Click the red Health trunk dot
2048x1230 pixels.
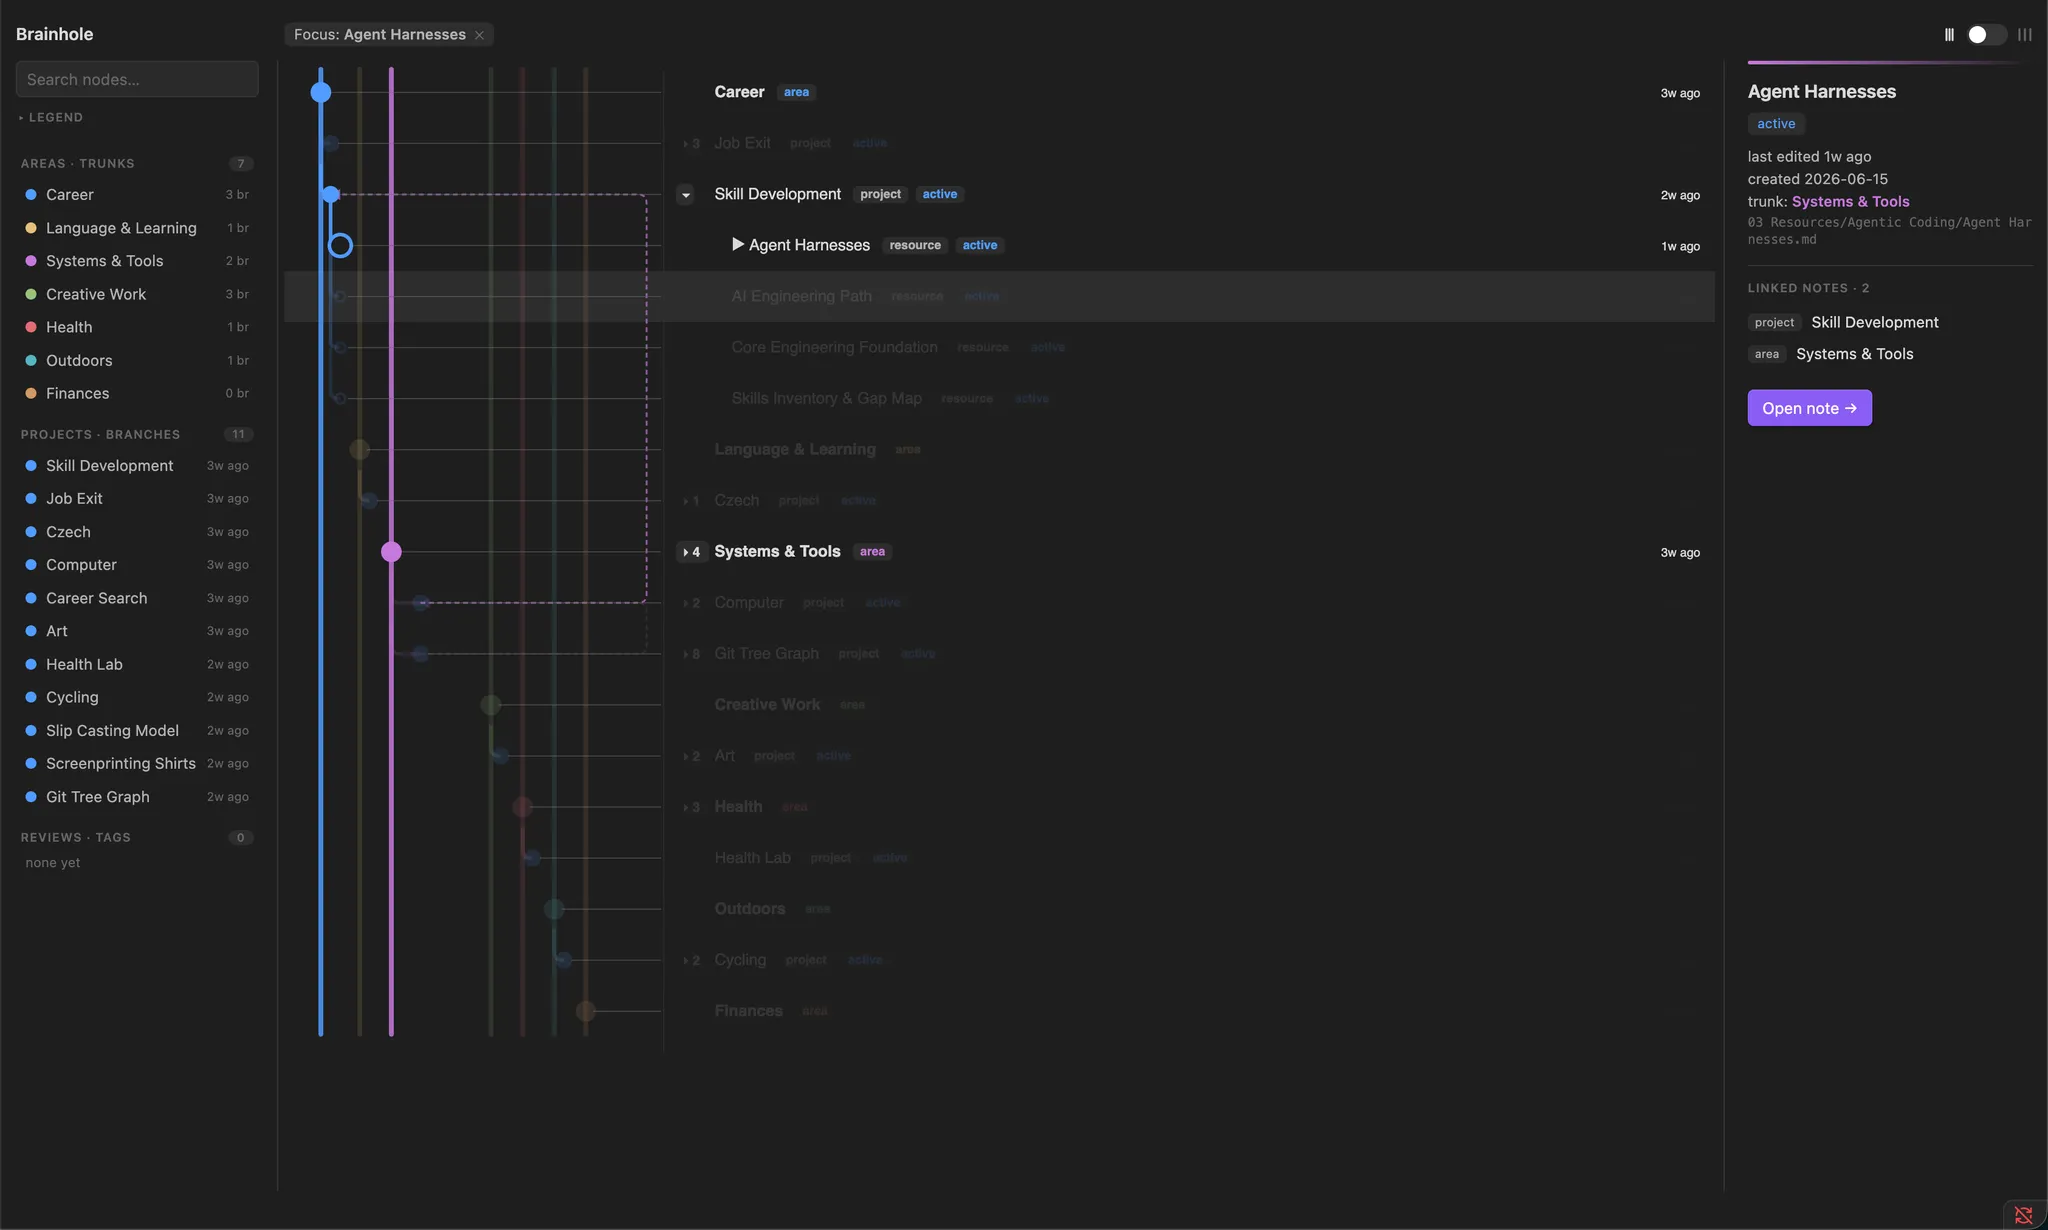[x=31, y=327]
